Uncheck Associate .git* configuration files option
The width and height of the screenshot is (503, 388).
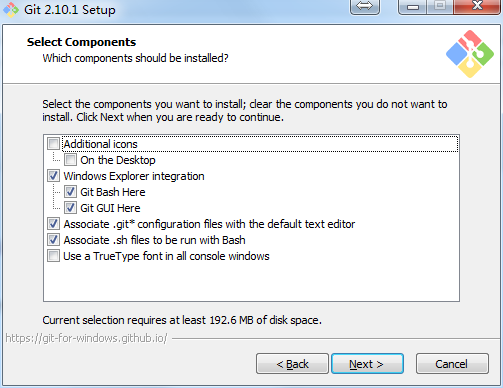coord(53,224)
